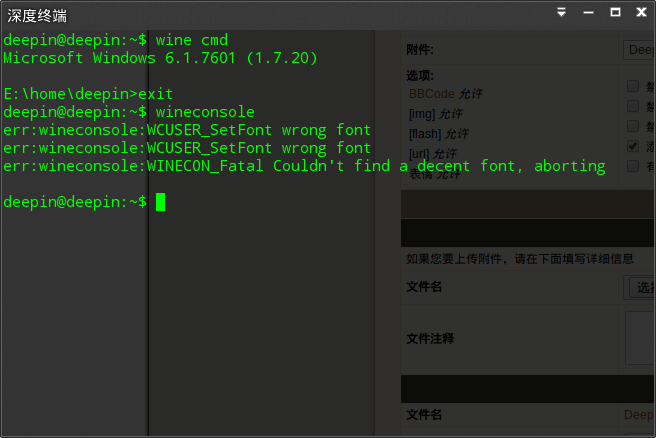Open the BBCode link
The image size is (656, 438).
click(x=431, y=94)
